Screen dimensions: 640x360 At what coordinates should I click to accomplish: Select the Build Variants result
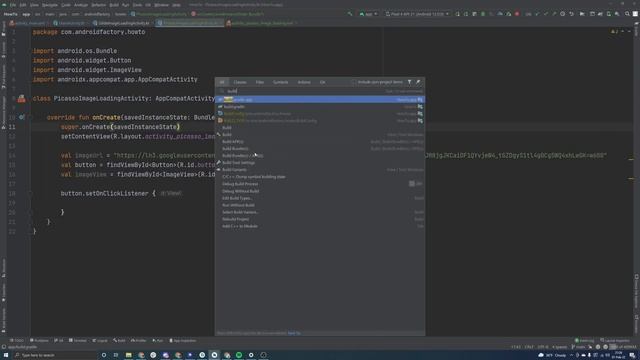[320, 170]
